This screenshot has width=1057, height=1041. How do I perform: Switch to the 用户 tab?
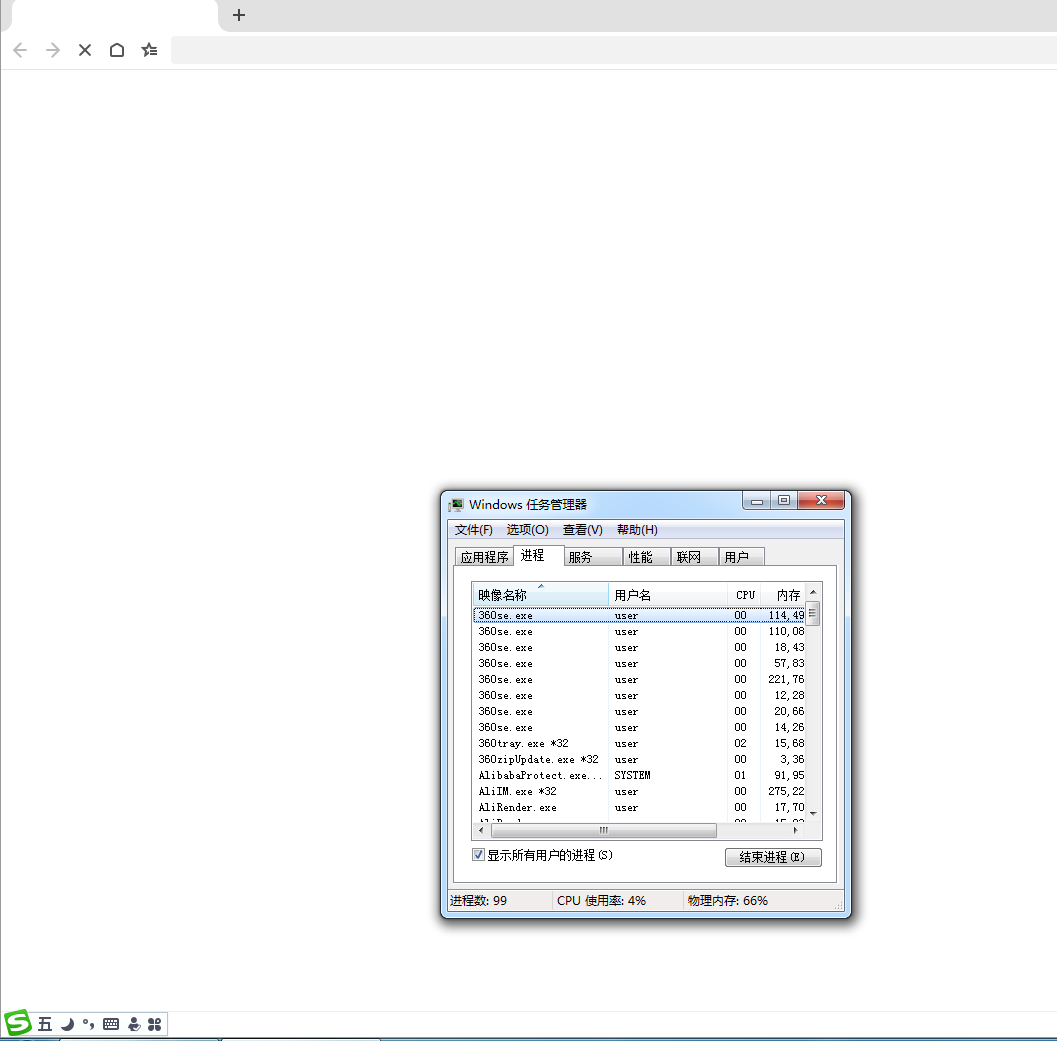tap(742, 557)
